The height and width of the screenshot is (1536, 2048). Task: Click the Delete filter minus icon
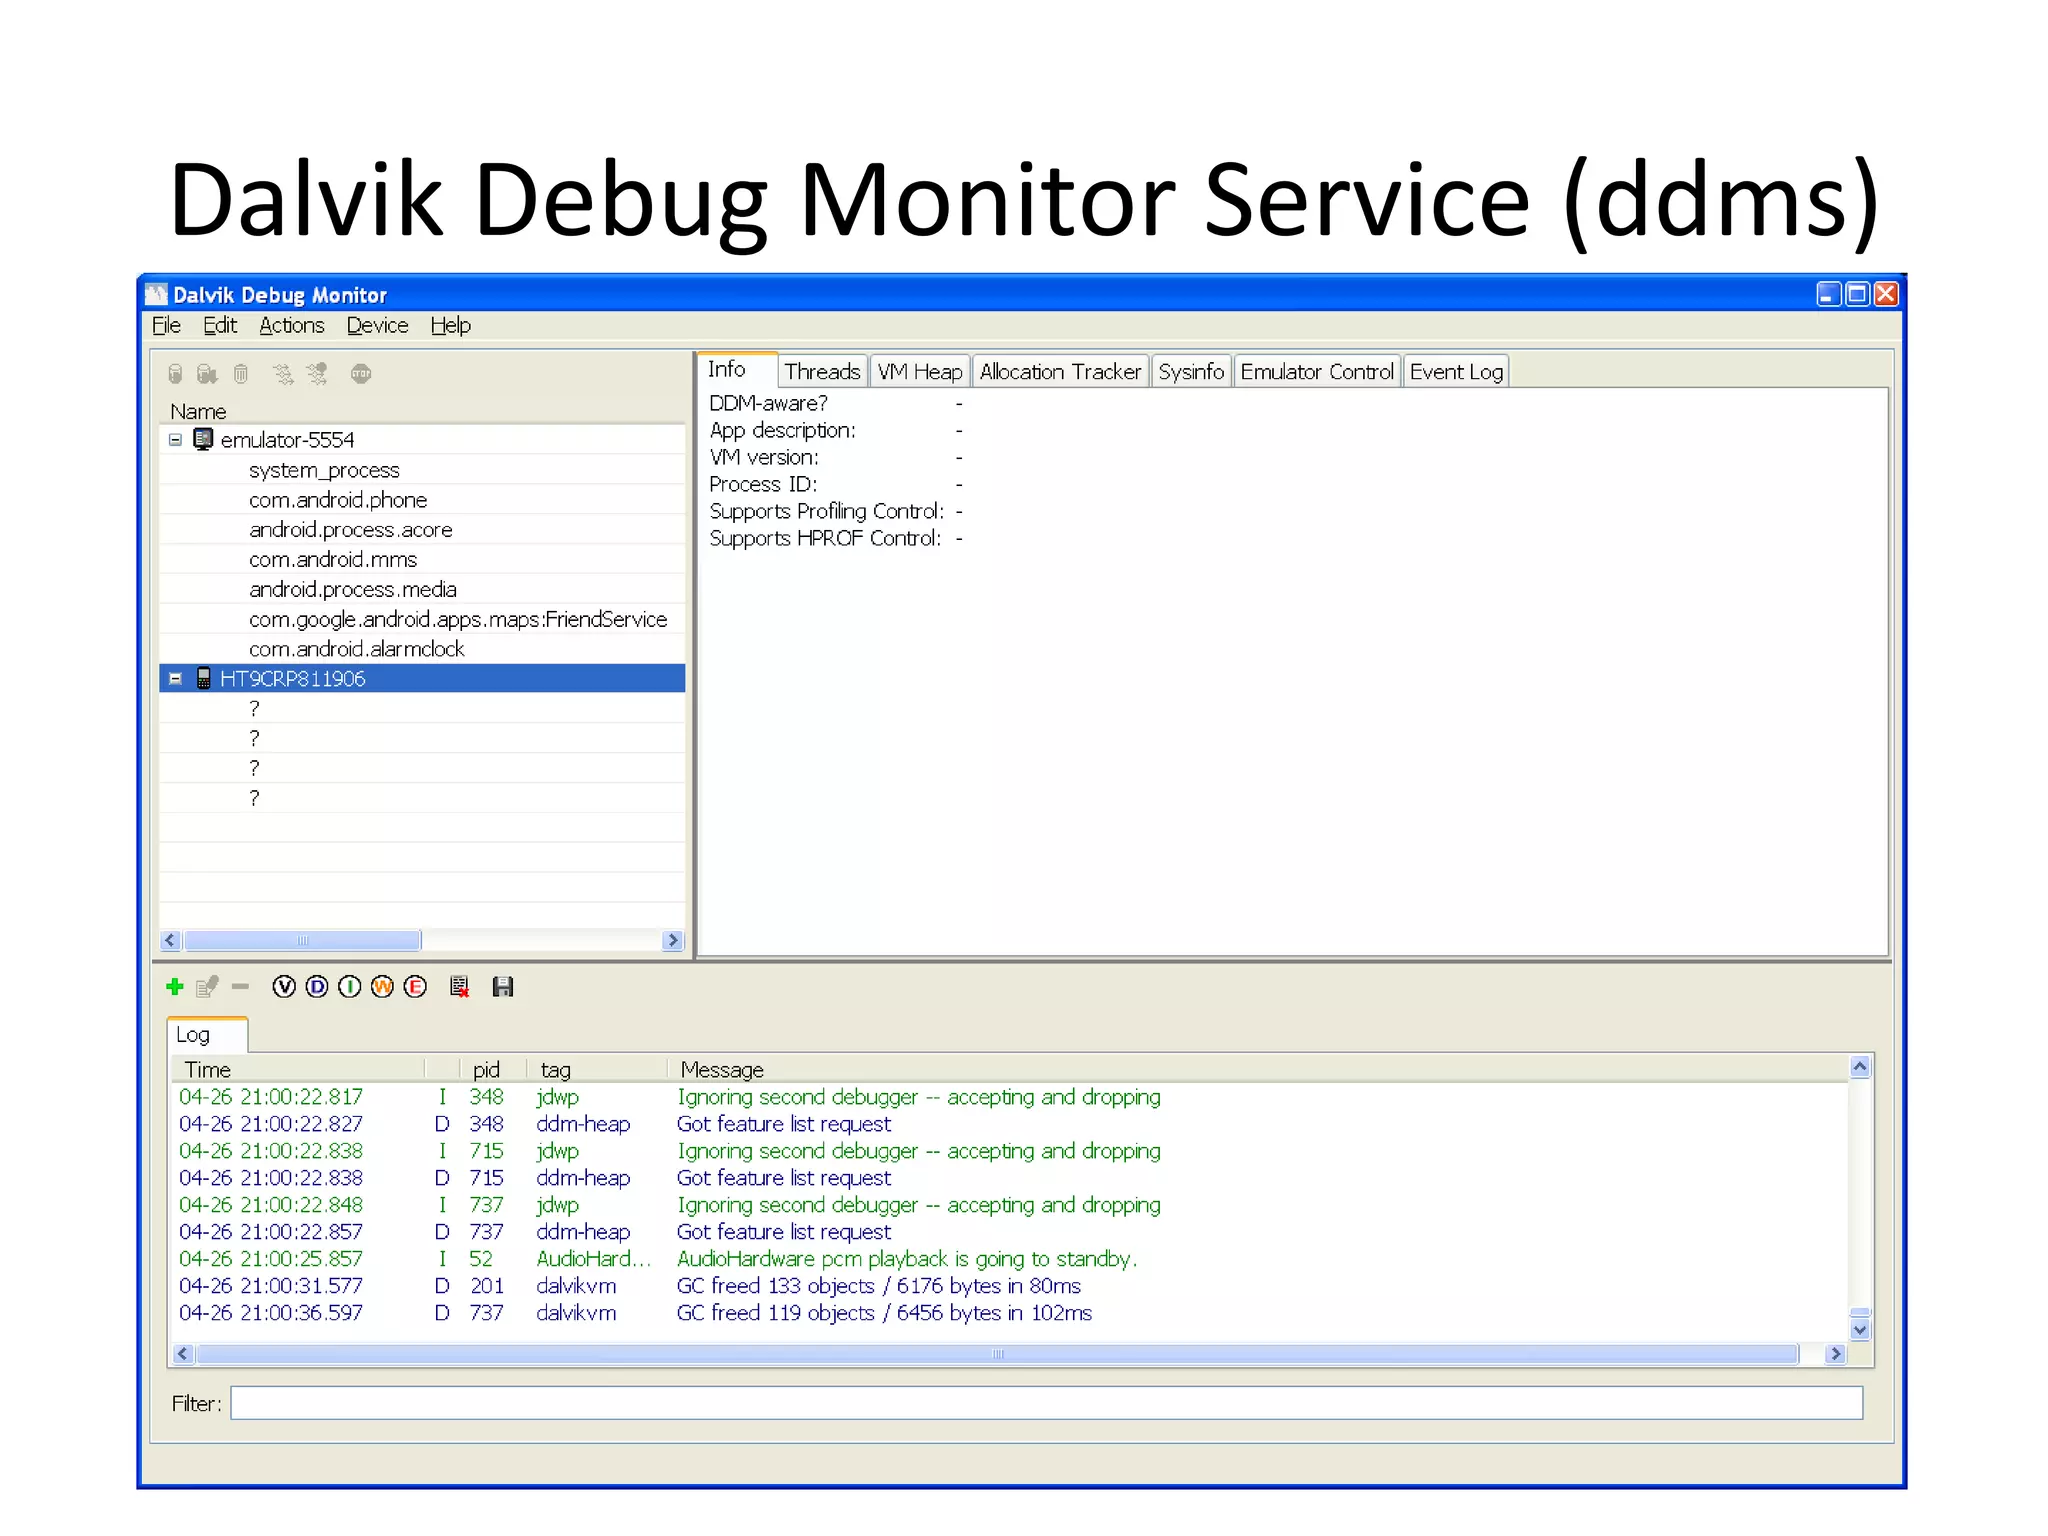[x=240, y=987]
